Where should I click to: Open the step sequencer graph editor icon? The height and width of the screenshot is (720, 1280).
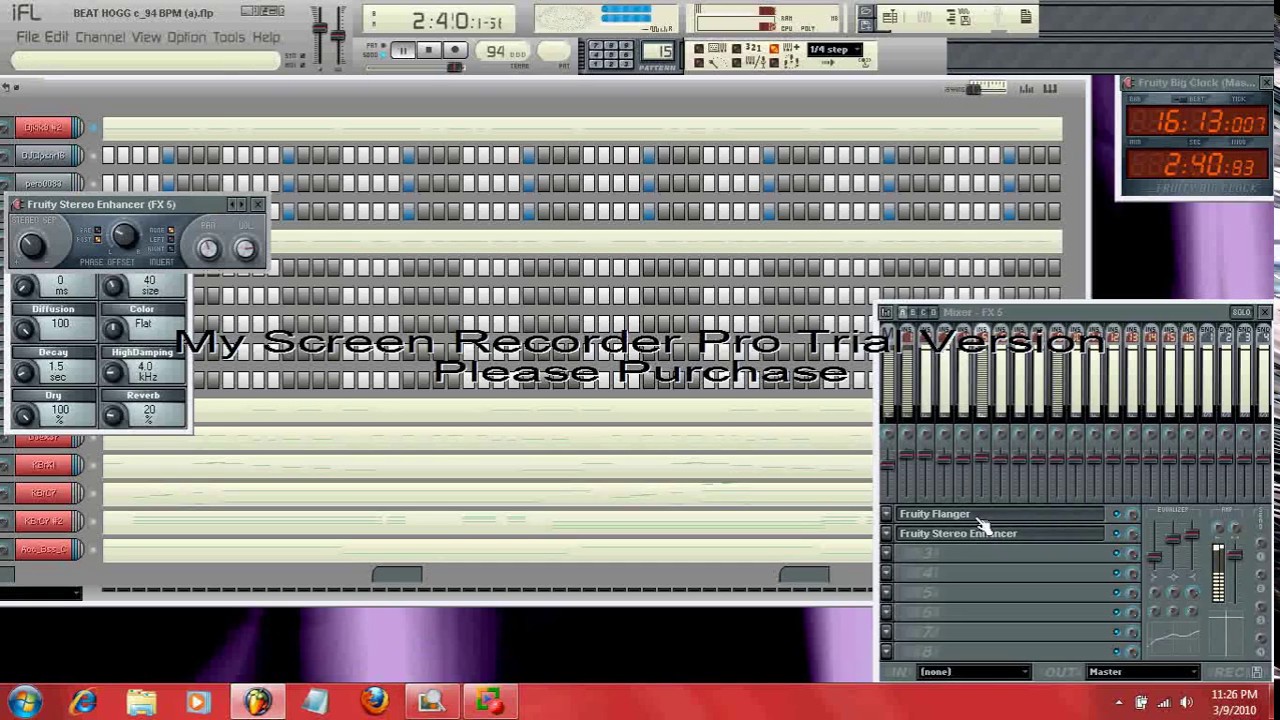click(x=1026, y=89)
